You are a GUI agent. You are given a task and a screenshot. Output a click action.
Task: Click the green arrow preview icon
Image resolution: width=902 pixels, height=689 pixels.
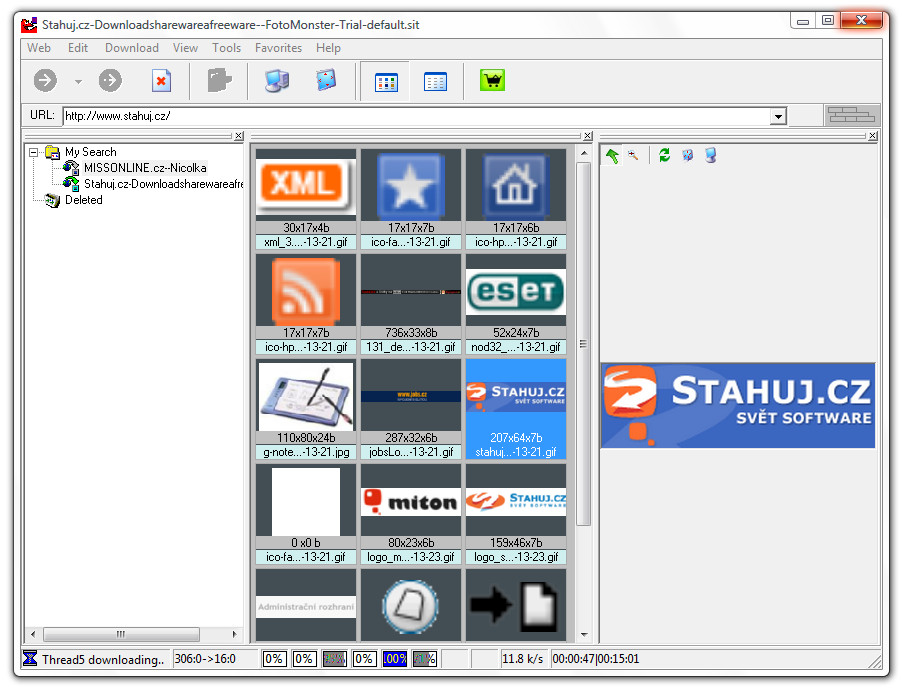click(612, 155)
